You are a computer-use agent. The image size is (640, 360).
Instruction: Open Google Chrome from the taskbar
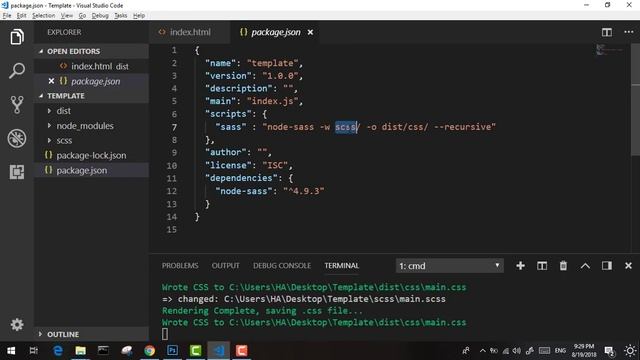[x=149, y=351]
